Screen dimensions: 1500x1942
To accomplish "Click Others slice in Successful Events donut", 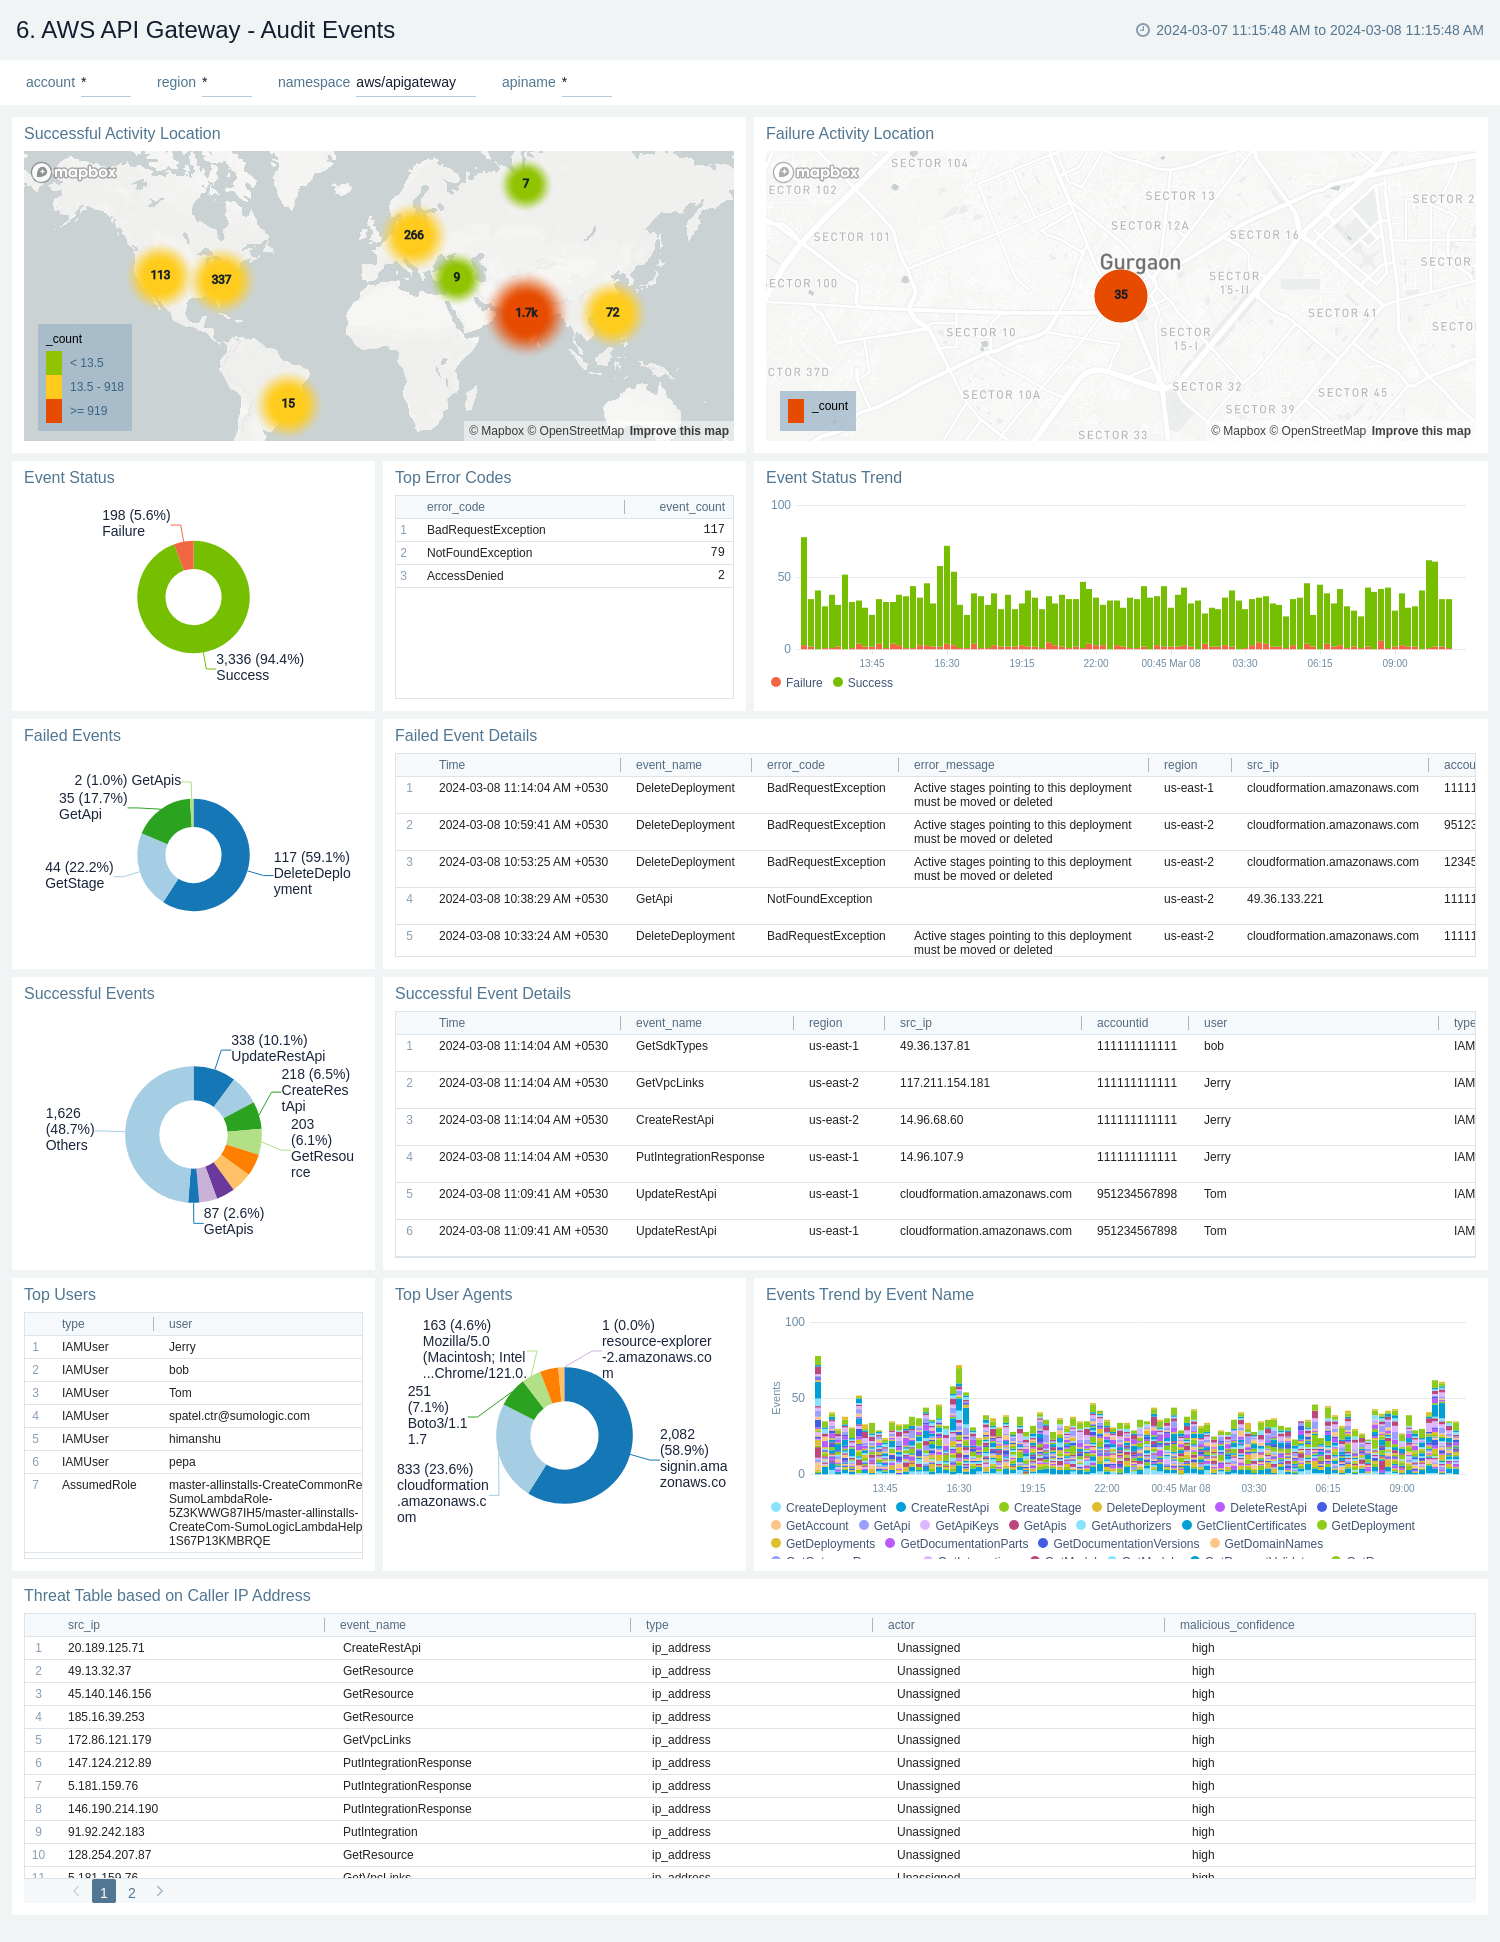I will click(142, 1135).
